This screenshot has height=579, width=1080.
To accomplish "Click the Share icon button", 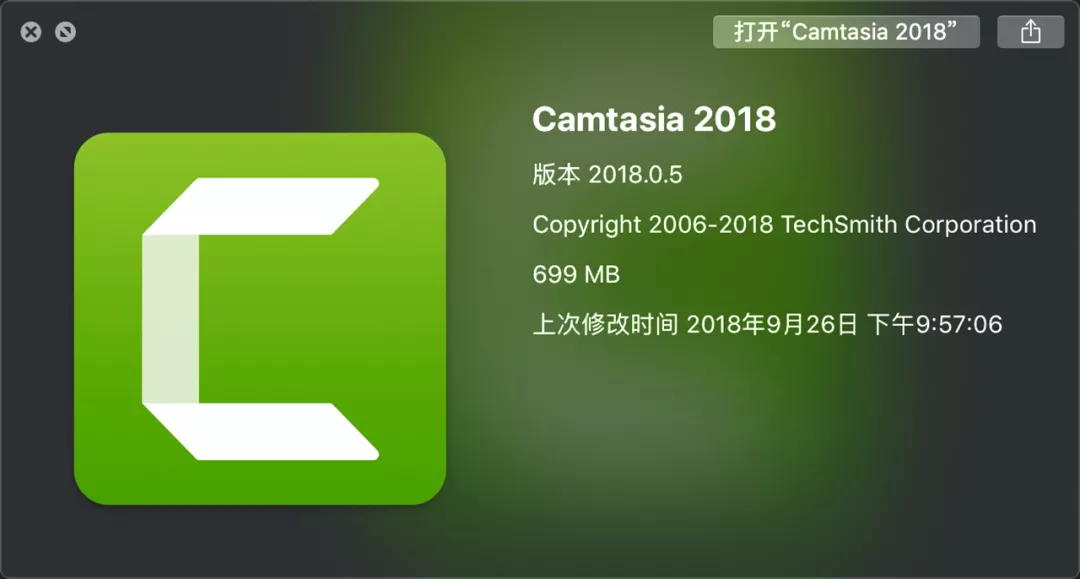I will pos(1030,32).
